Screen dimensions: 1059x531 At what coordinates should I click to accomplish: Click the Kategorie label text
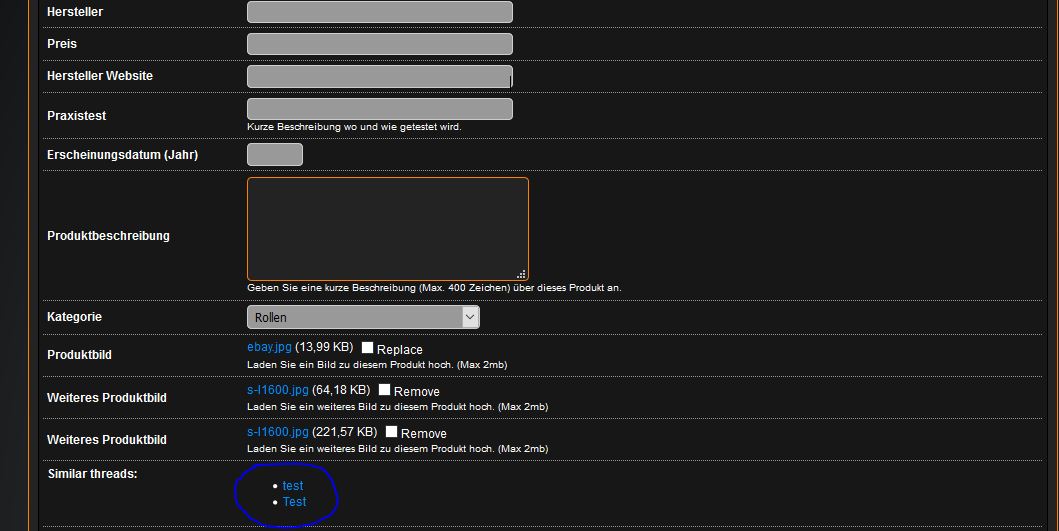coord(74,317)
